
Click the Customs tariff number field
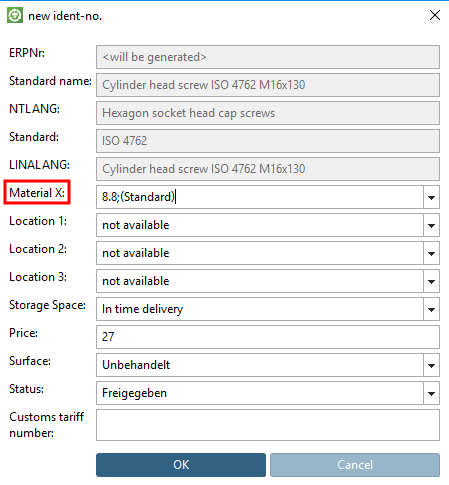pos(268,425)
